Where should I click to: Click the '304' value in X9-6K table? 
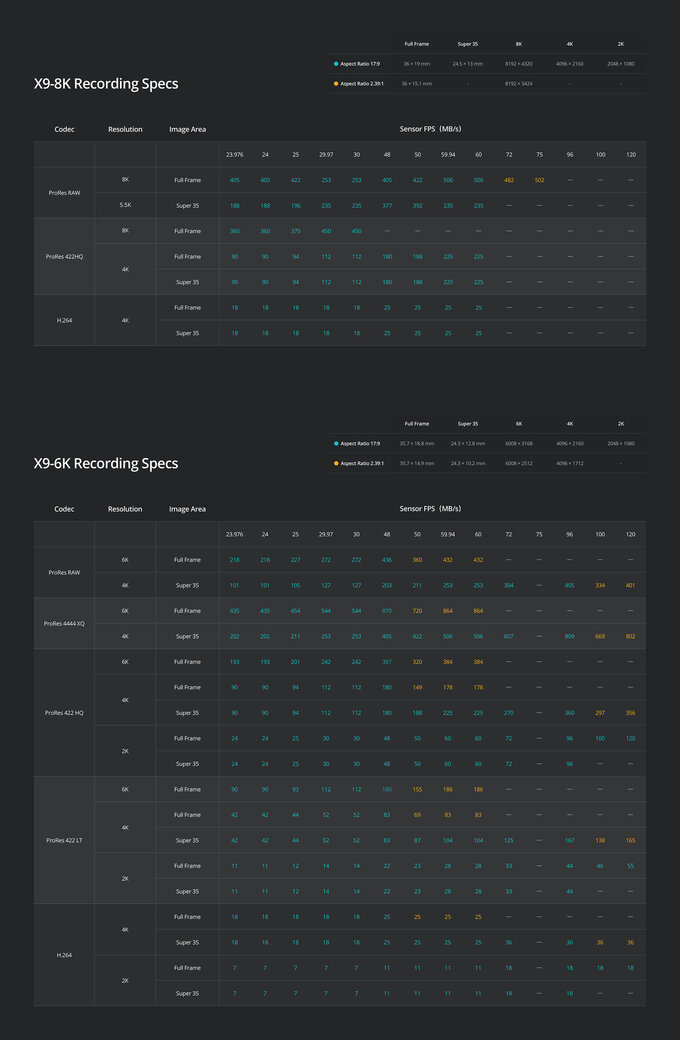tap(509, 586)
